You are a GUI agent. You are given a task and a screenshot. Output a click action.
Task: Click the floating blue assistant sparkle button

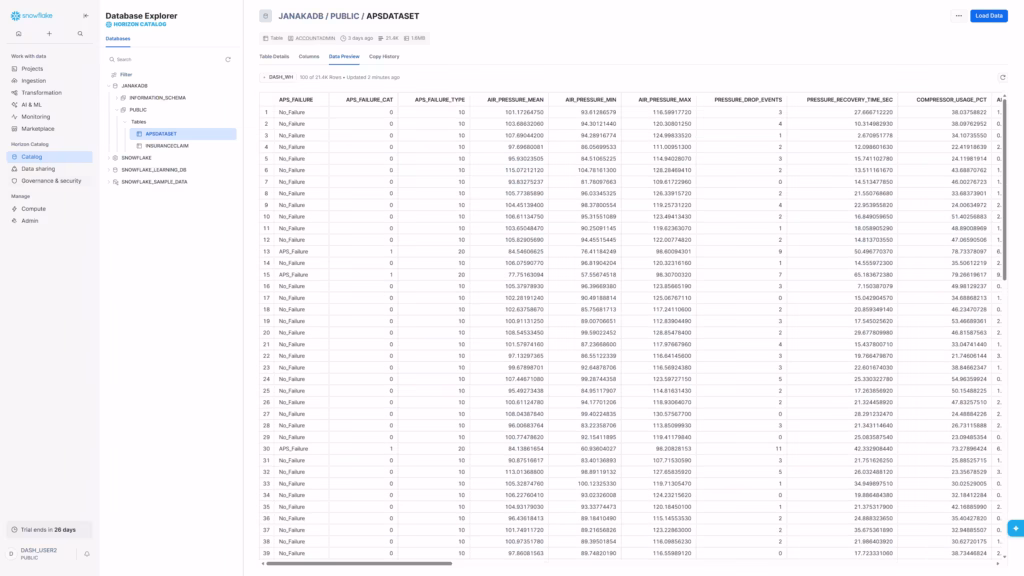click(x=1015, y=528)
